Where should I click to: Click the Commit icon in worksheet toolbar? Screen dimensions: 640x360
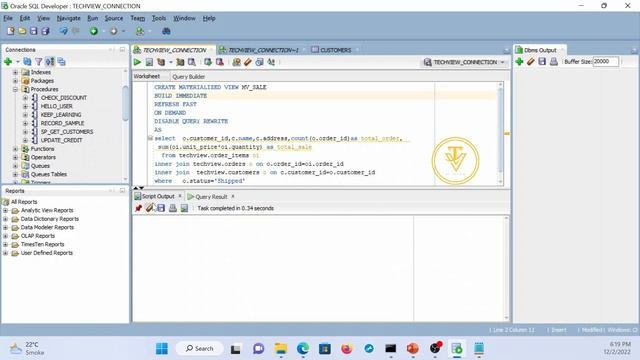[x=208, y=62]
